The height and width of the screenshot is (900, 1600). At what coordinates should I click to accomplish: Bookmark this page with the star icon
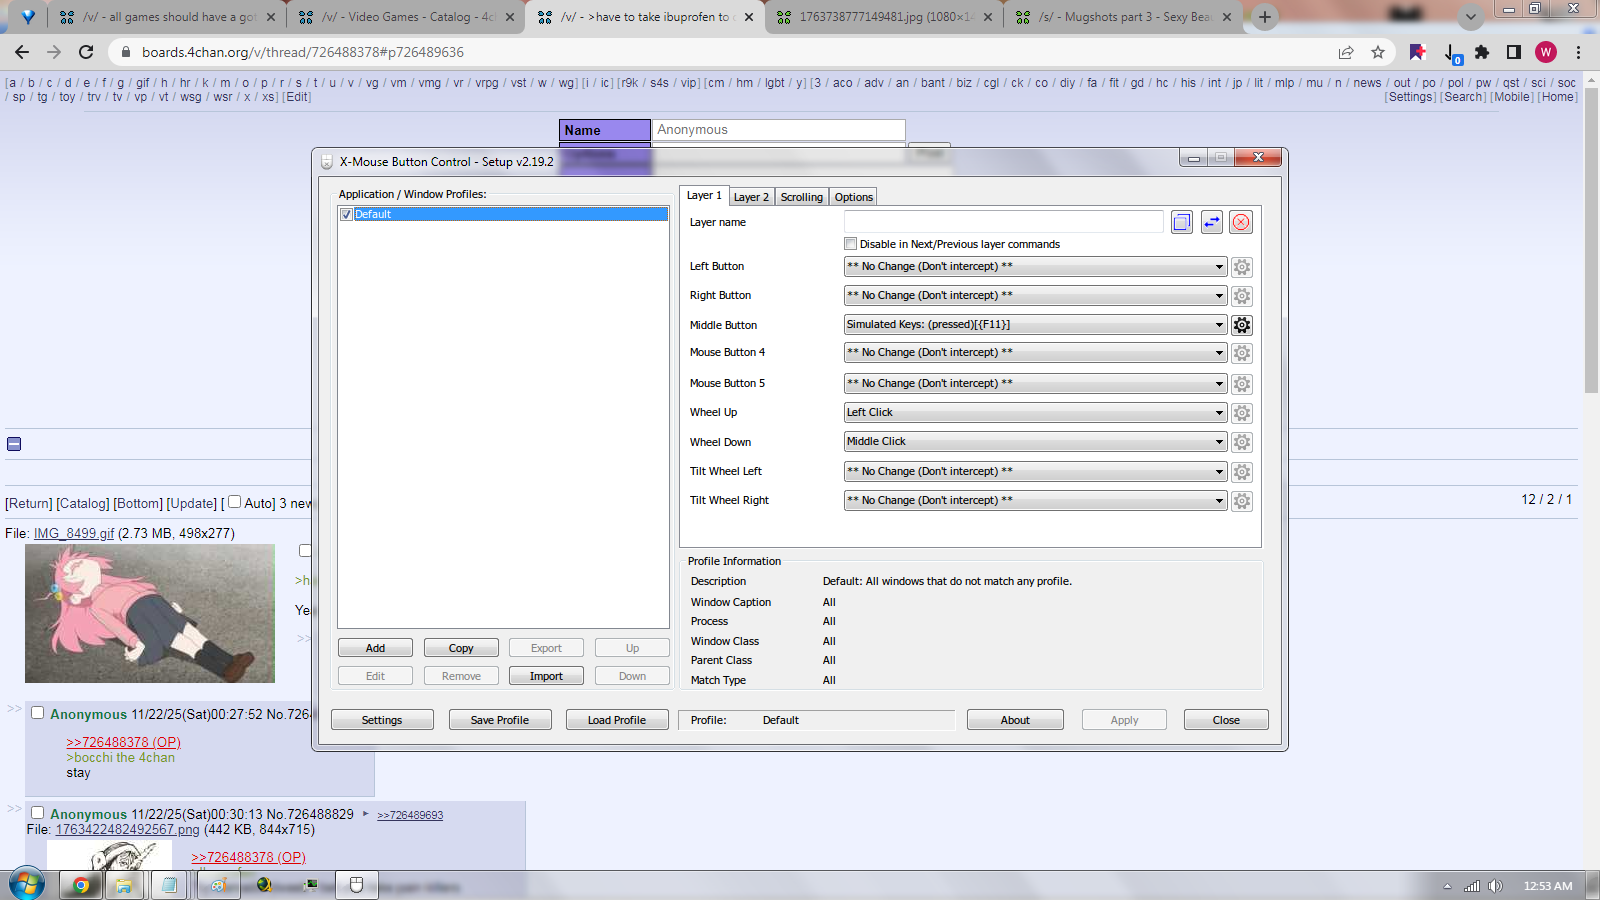pyautogui.click(x=1378, y=52)
